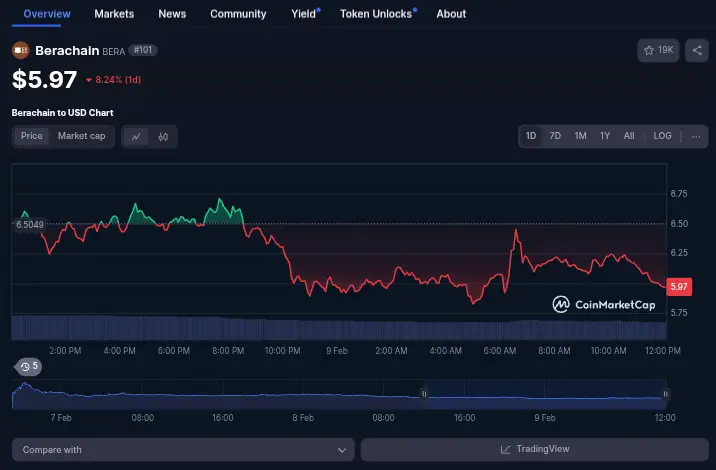Open the TradingView chart button
This screenshot has width=716, height=470.
click(x=535, y=449)
